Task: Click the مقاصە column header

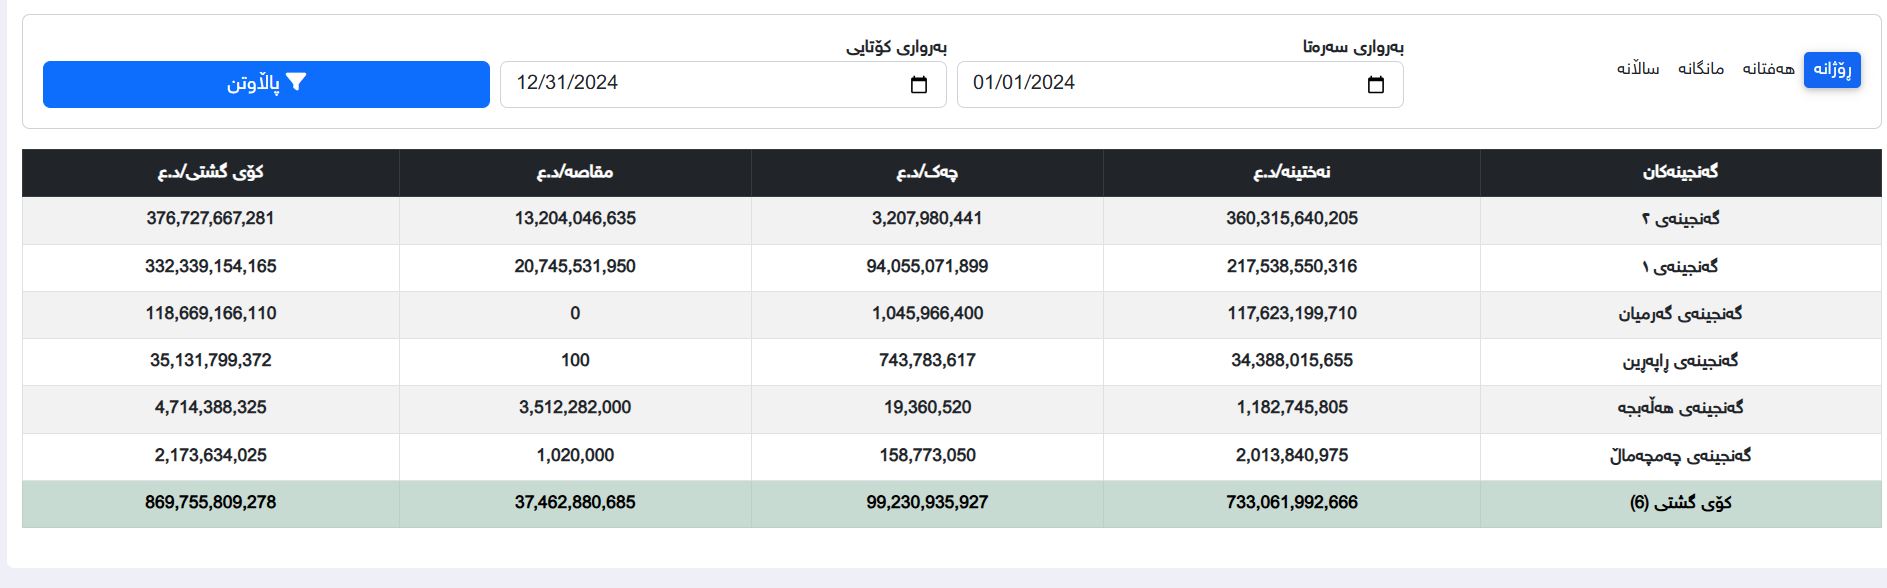Action: click(575, 172)
